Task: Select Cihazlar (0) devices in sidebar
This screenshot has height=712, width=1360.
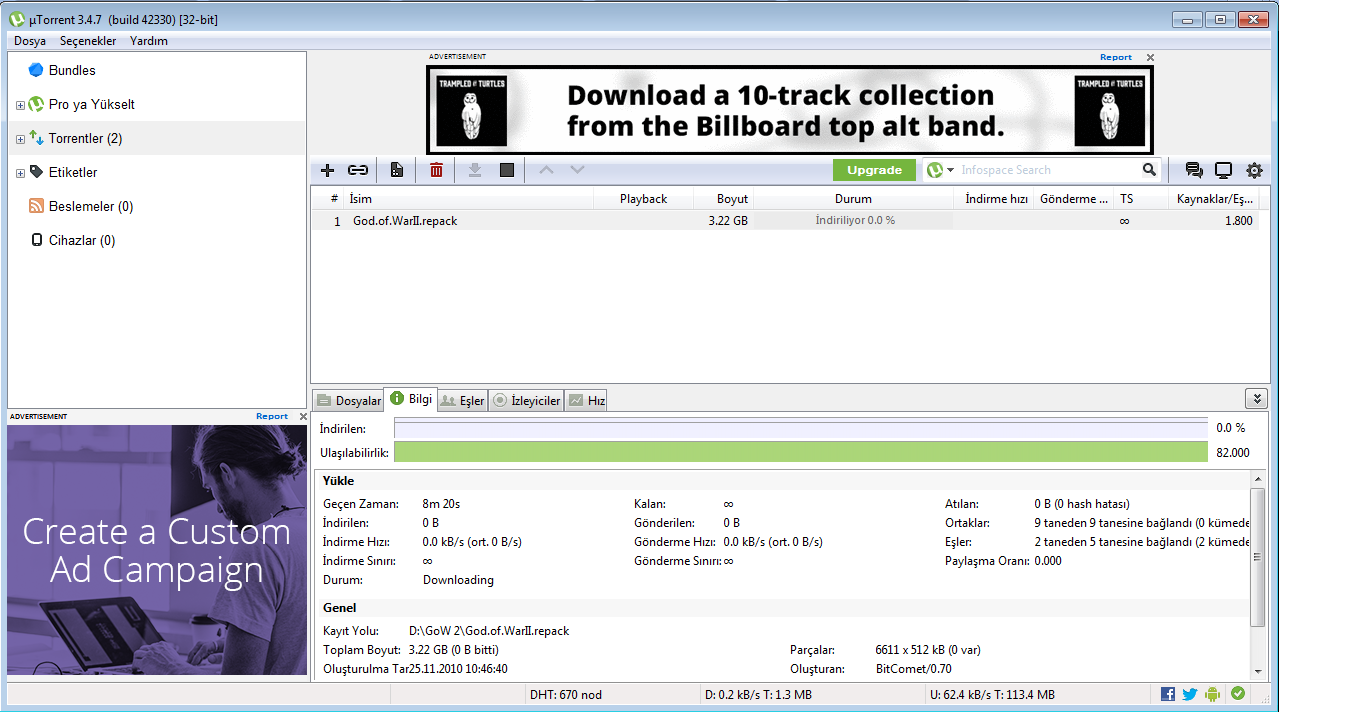Action: point(81,240)
